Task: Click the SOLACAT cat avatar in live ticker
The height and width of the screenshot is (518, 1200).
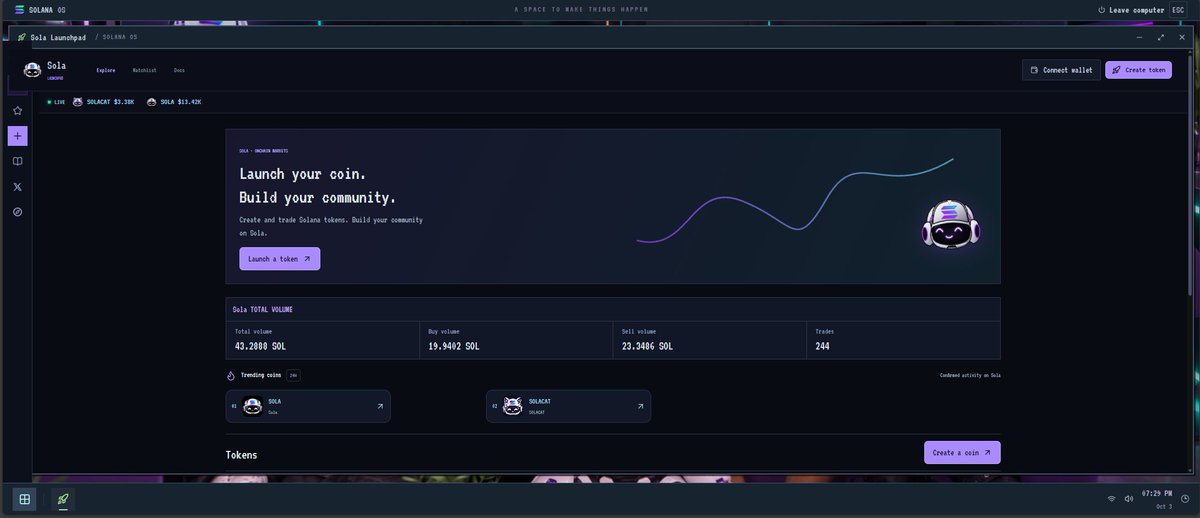Action: [x=78, y=102]
